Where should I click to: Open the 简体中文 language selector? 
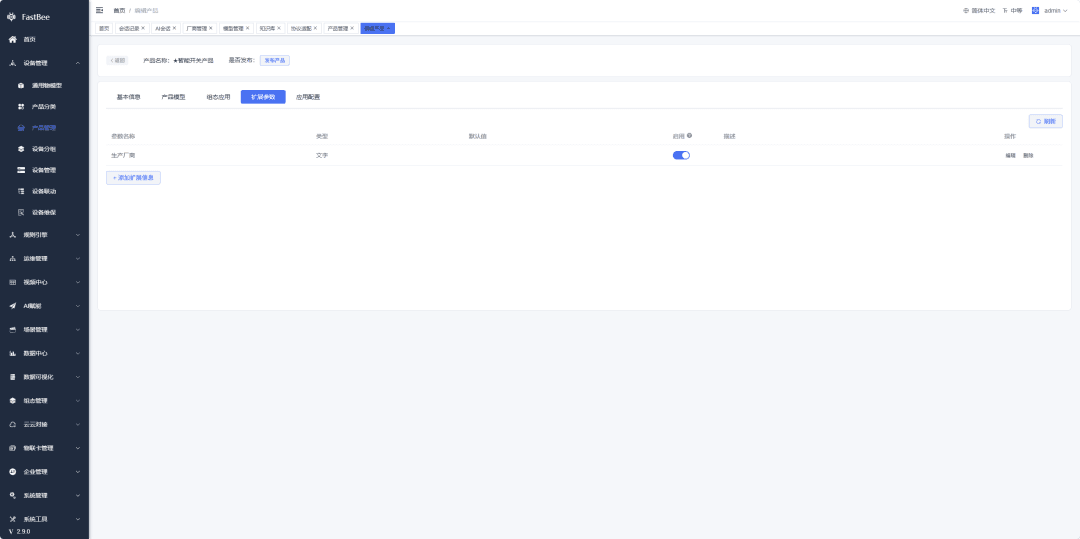(x=979, y=10)
